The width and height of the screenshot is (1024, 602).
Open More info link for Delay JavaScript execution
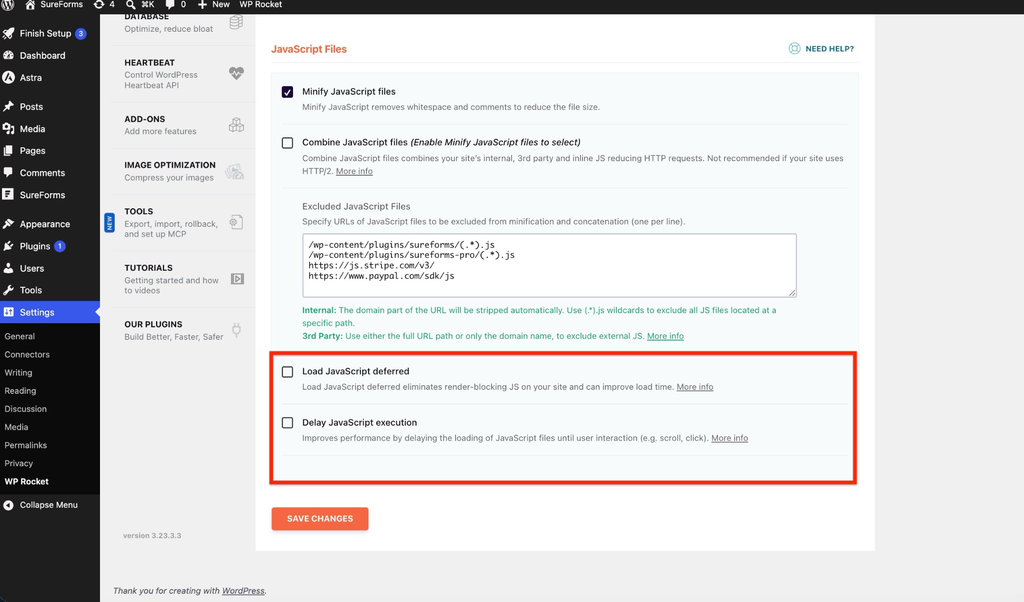729,438
